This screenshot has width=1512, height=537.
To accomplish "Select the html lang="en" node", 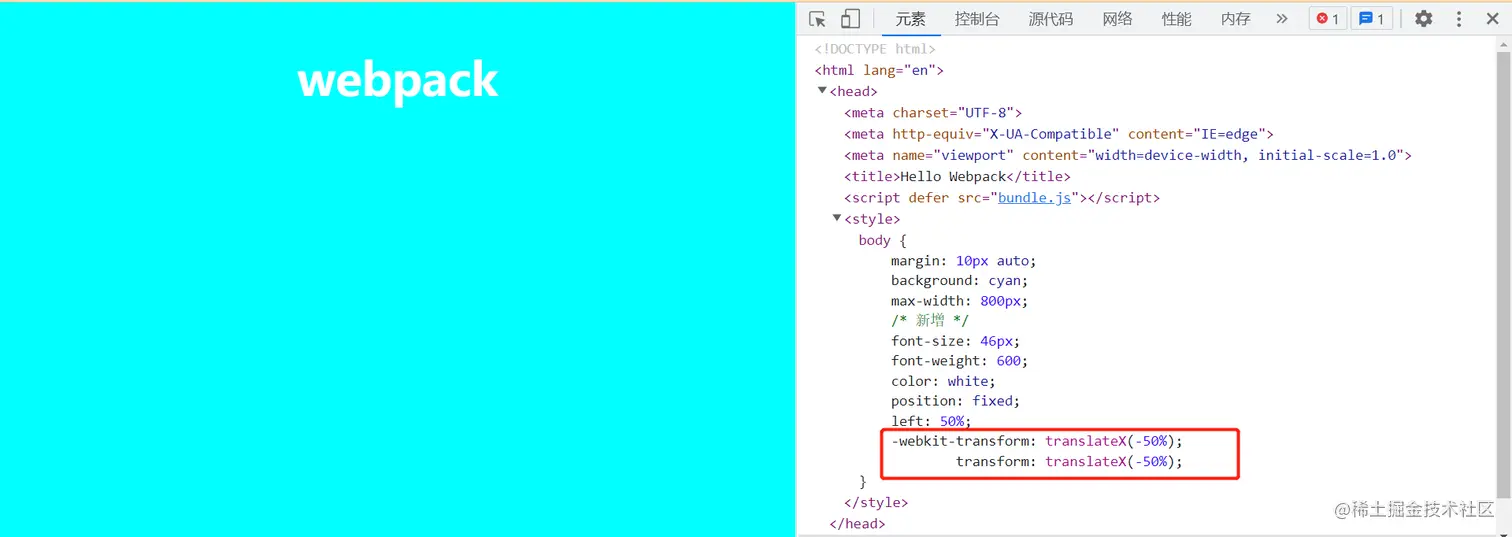I will coord(879,70).
